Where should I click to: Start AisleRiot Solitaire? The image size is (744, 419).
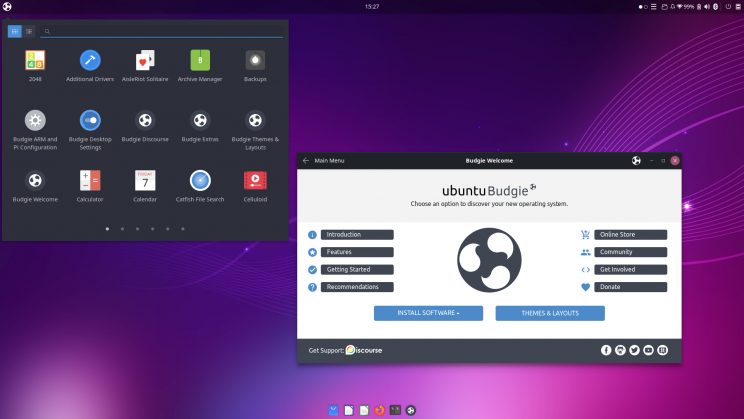click(x=145, y=61)
